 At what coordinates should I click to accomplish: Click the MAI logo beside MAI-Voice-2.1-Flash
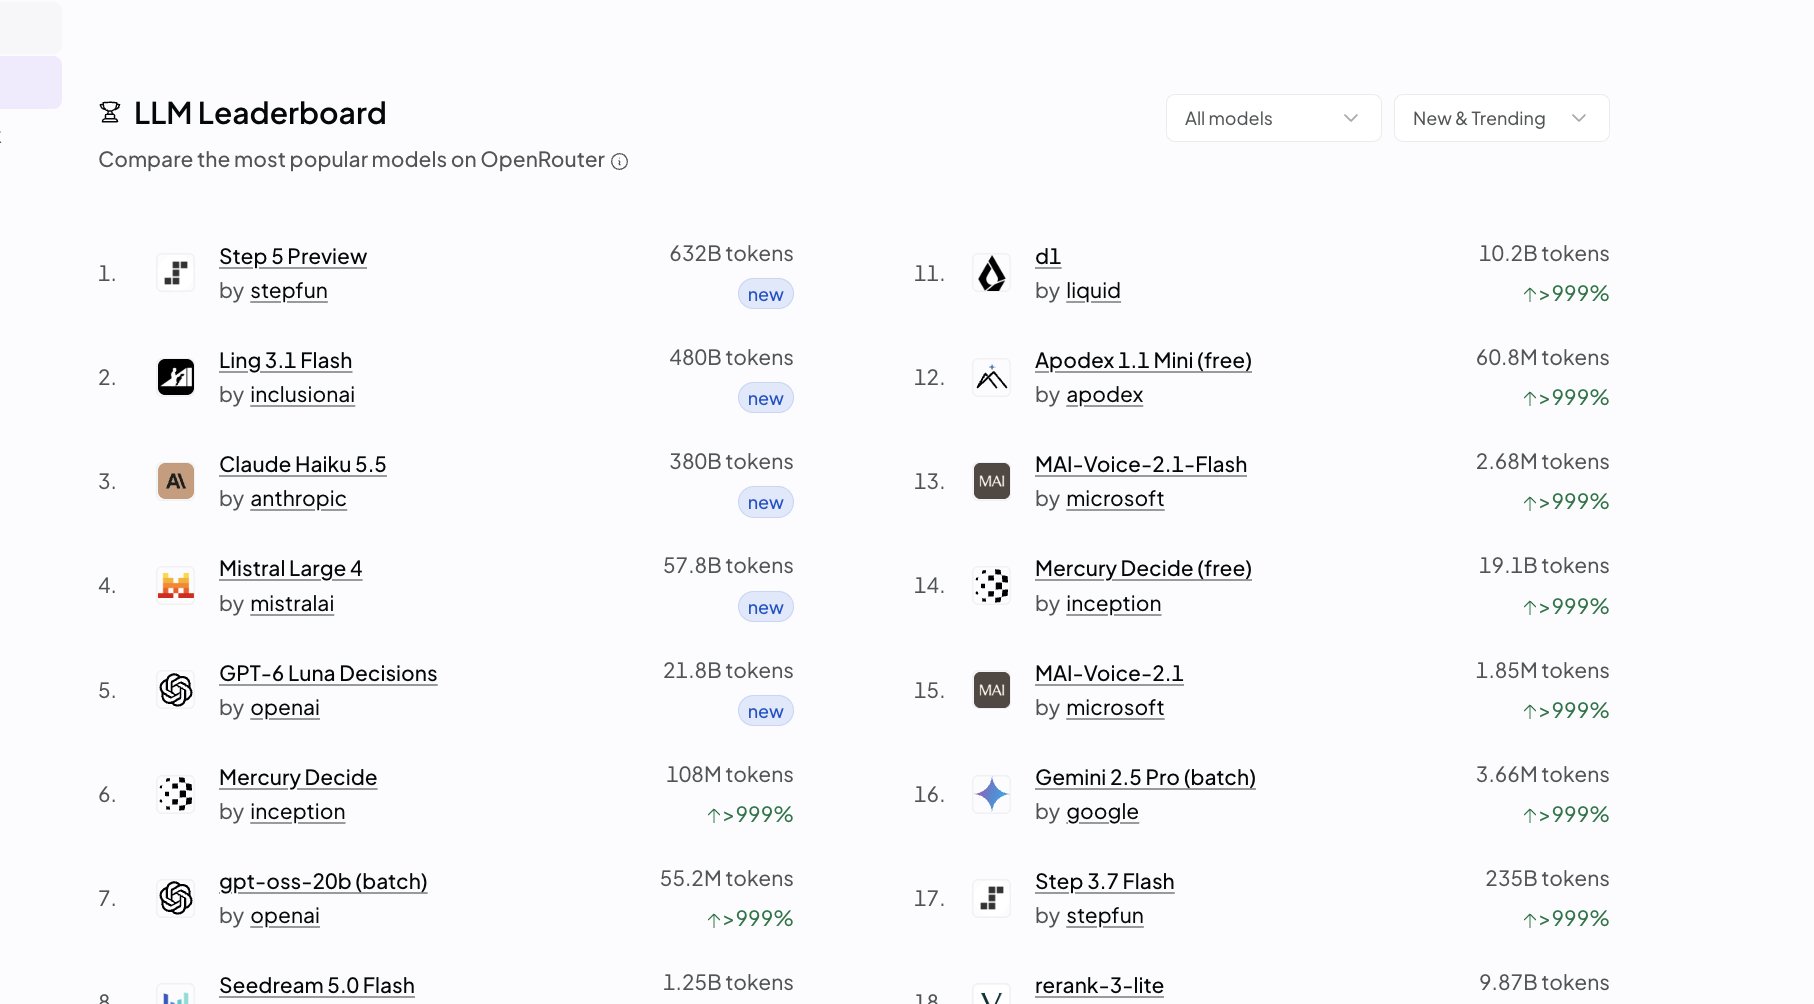tap(992, 481)
